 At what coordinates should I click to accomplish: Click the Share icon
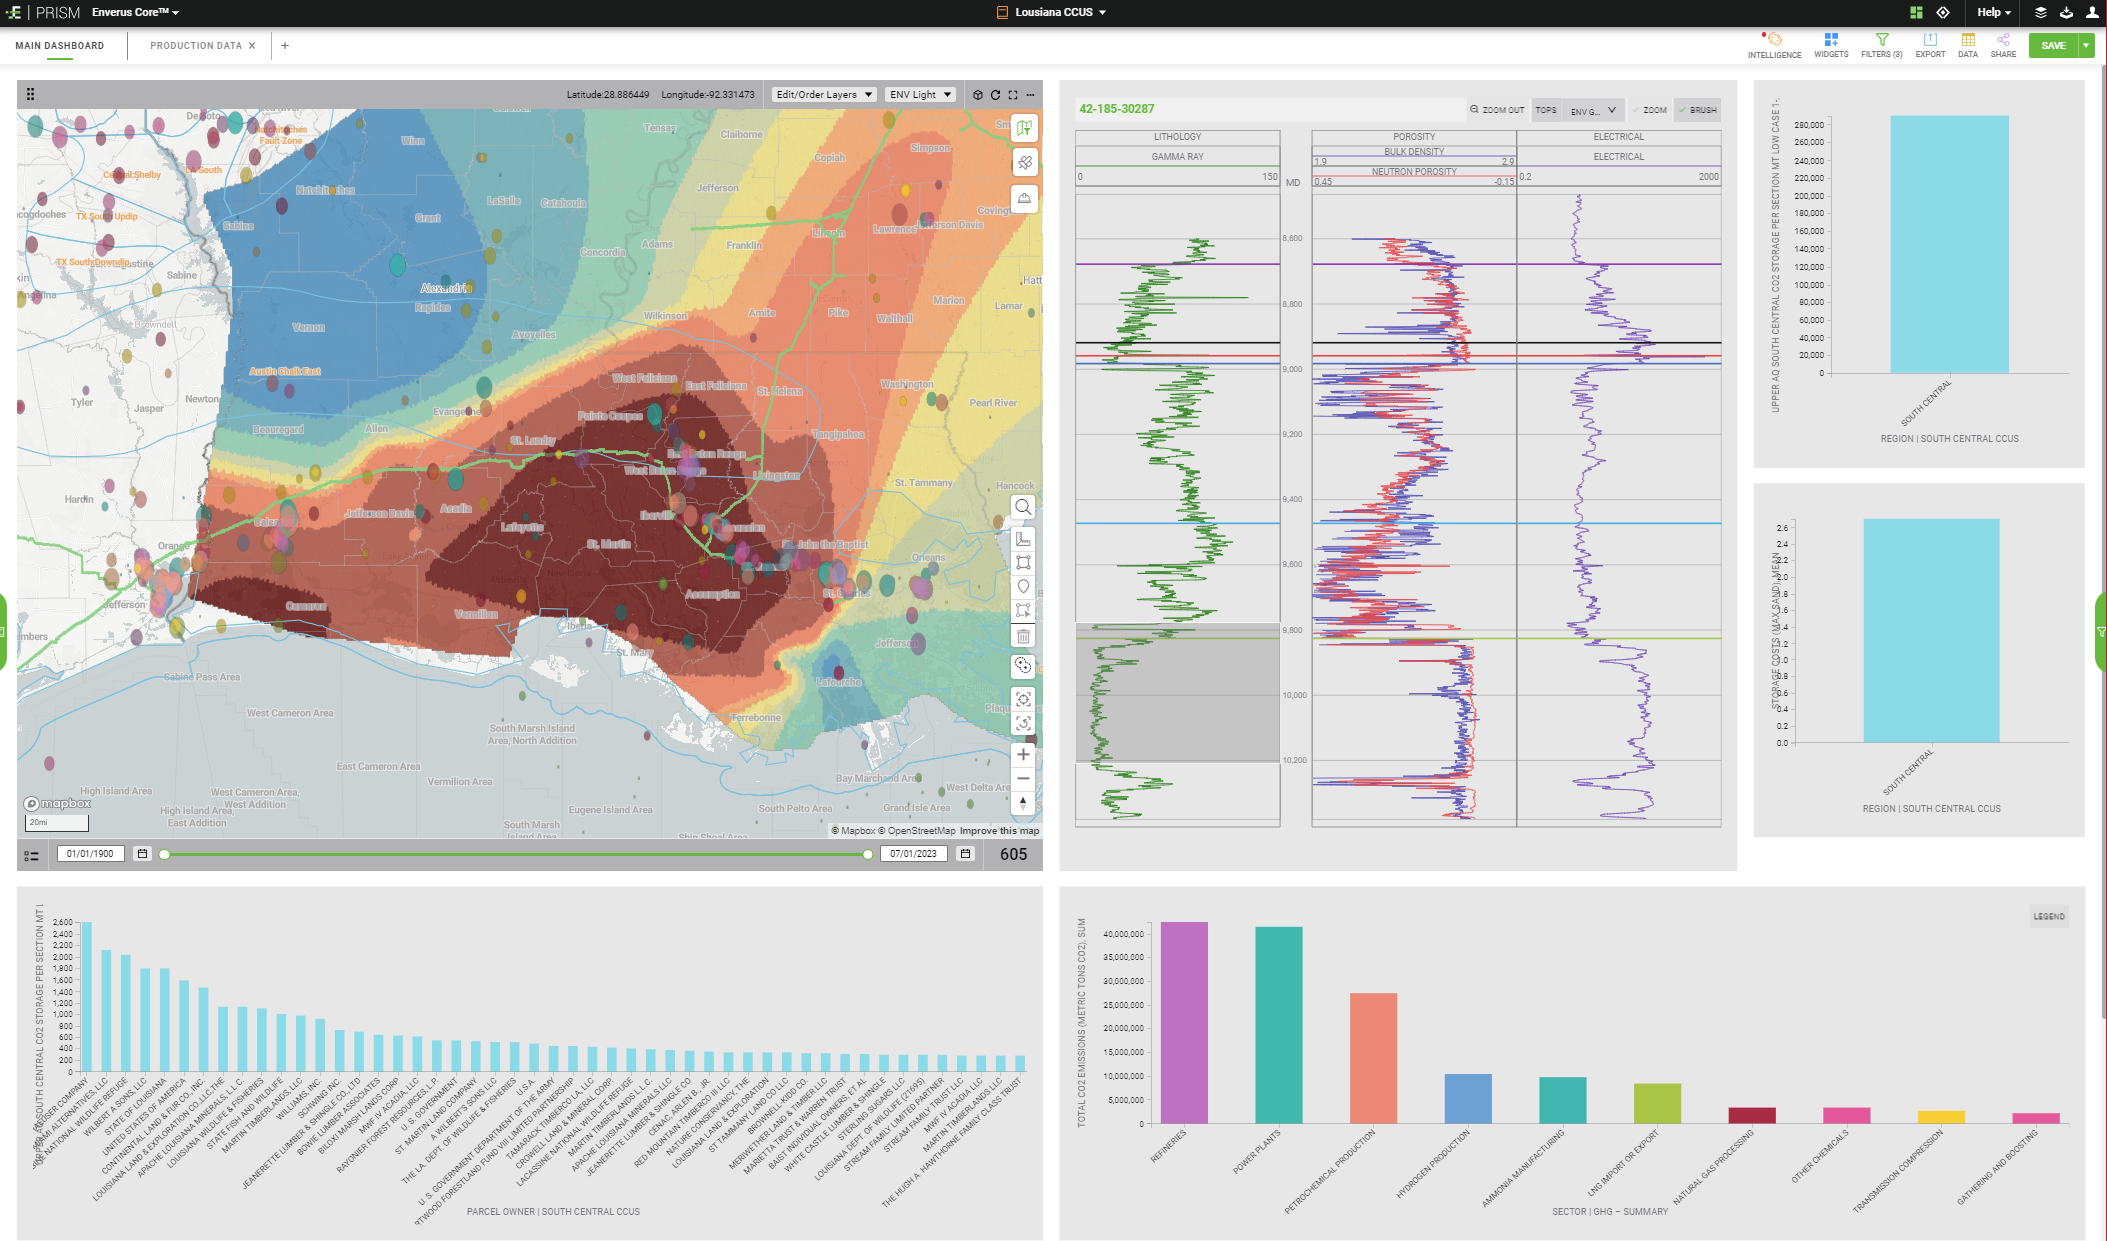click(x=2002, y=40)
